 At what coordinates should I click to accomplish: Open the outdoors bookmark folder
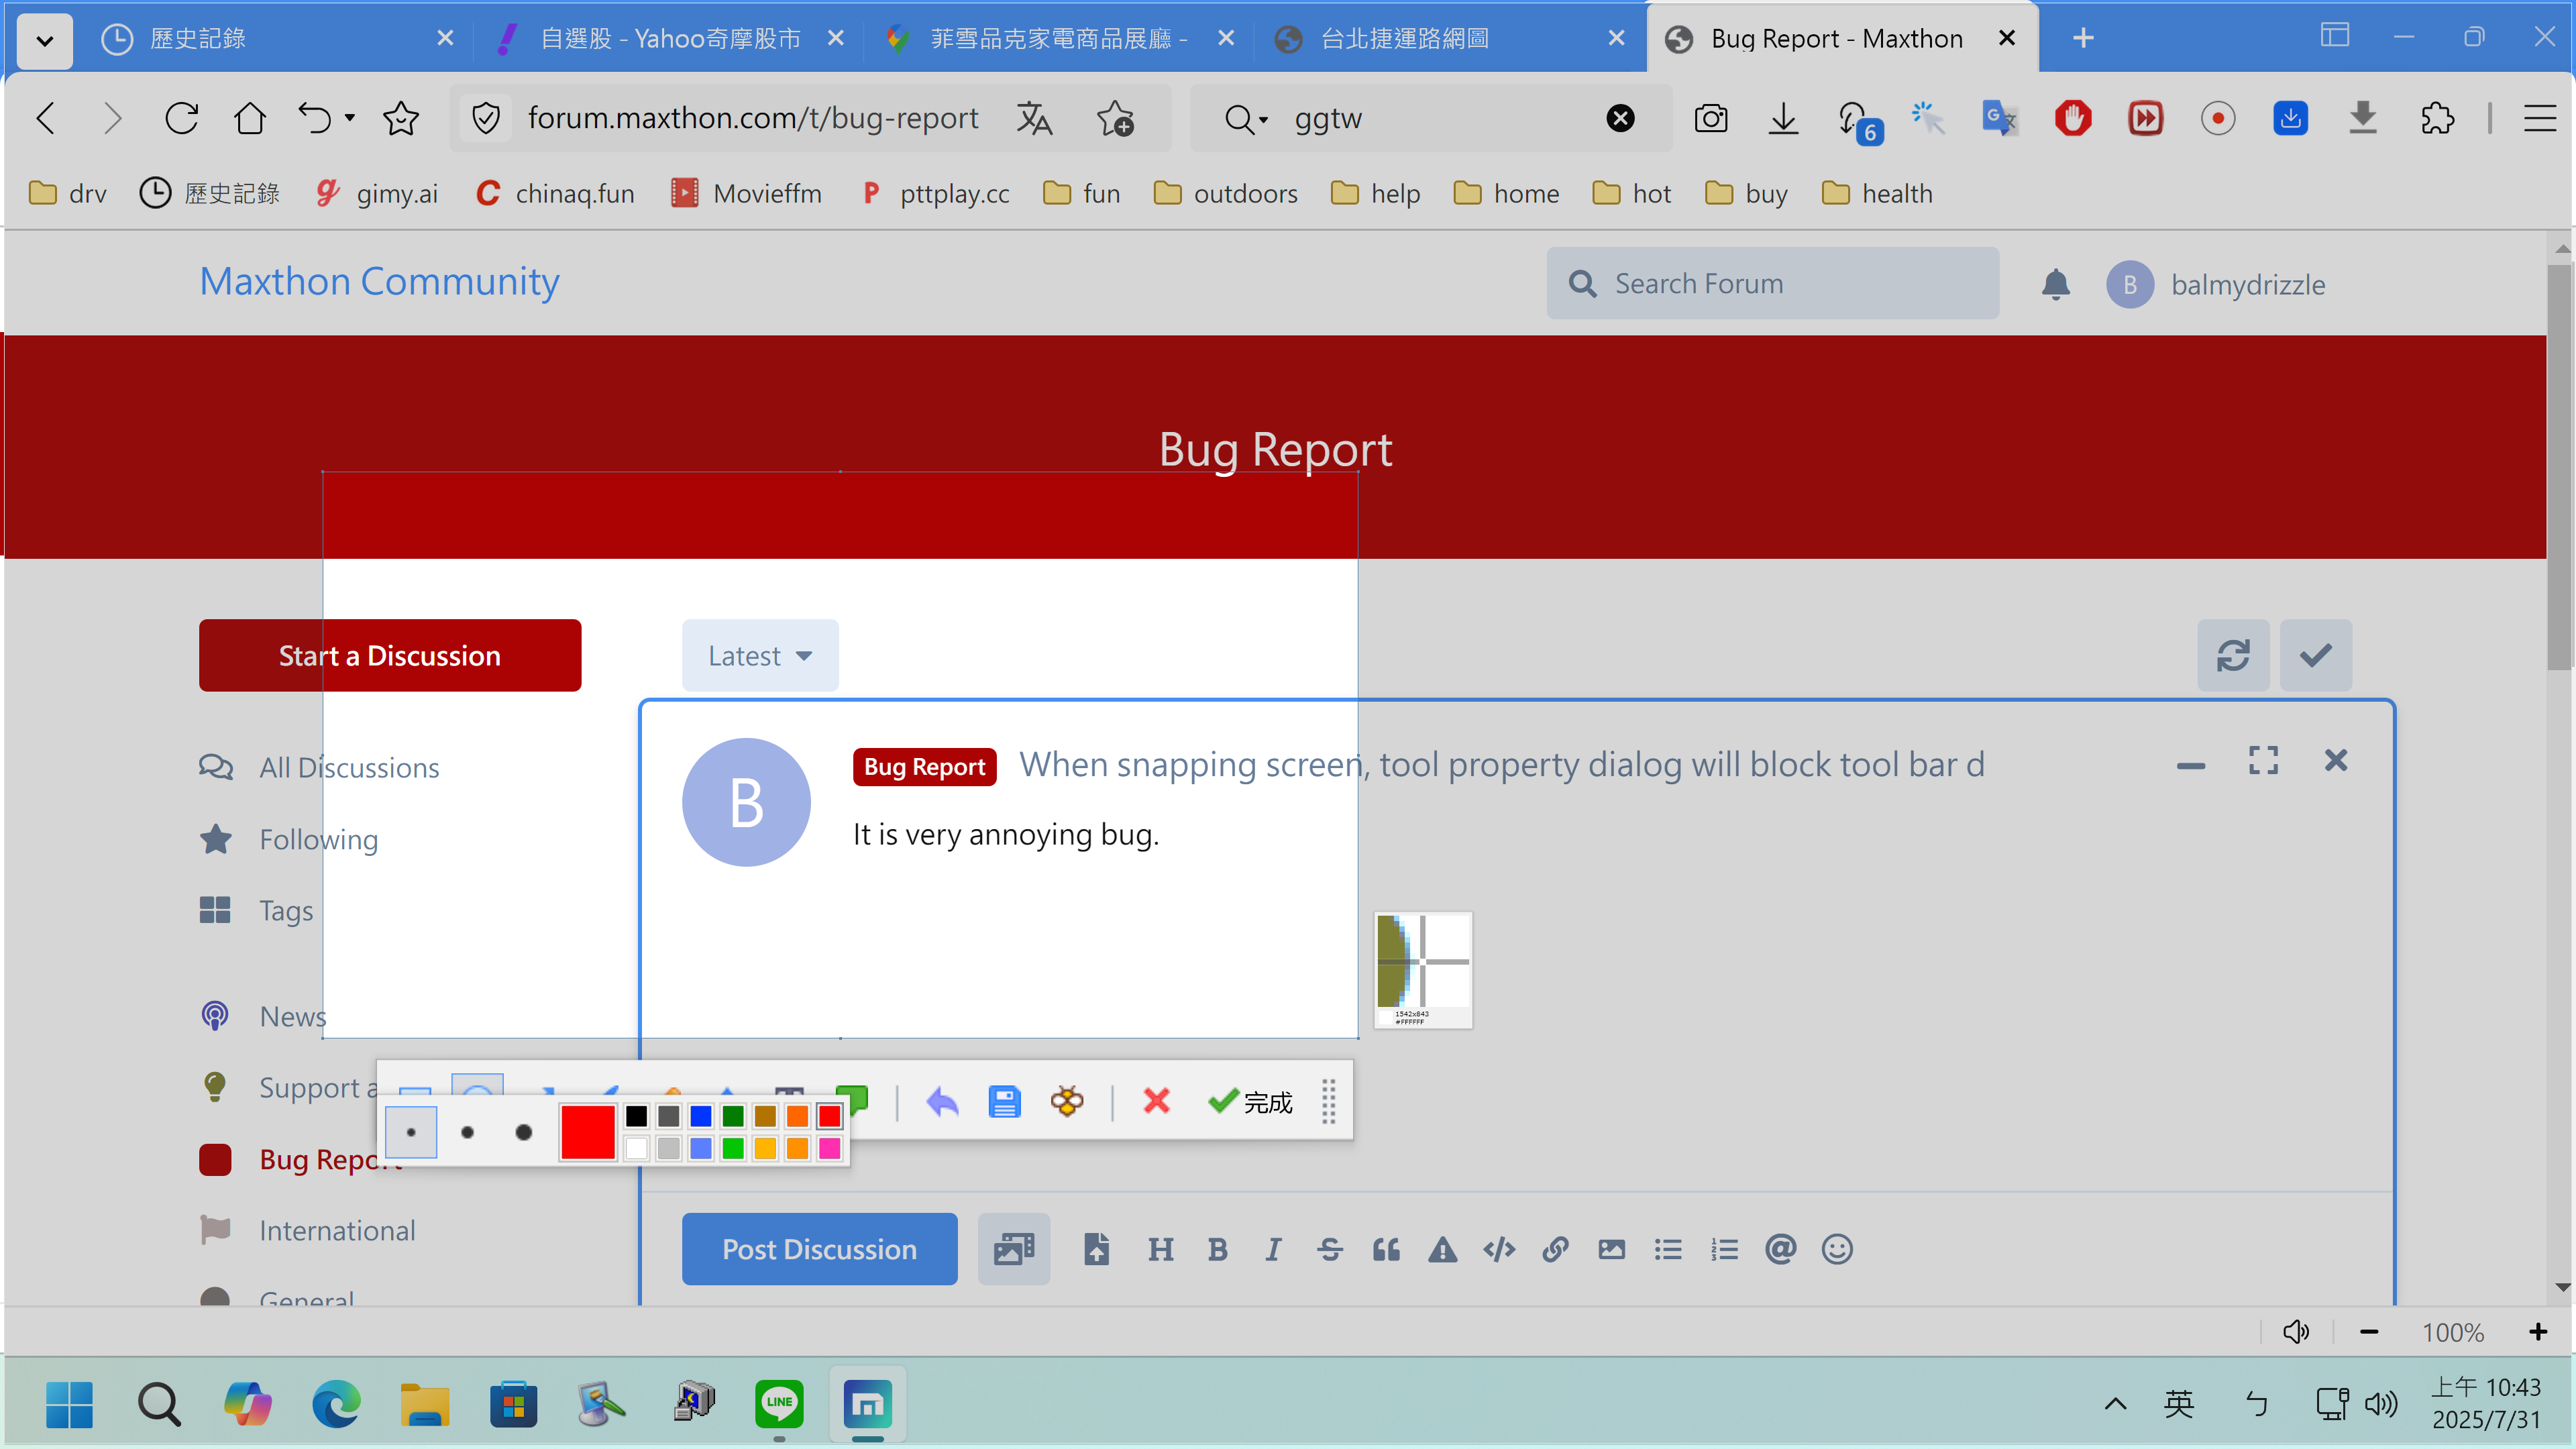[1226, 193]
